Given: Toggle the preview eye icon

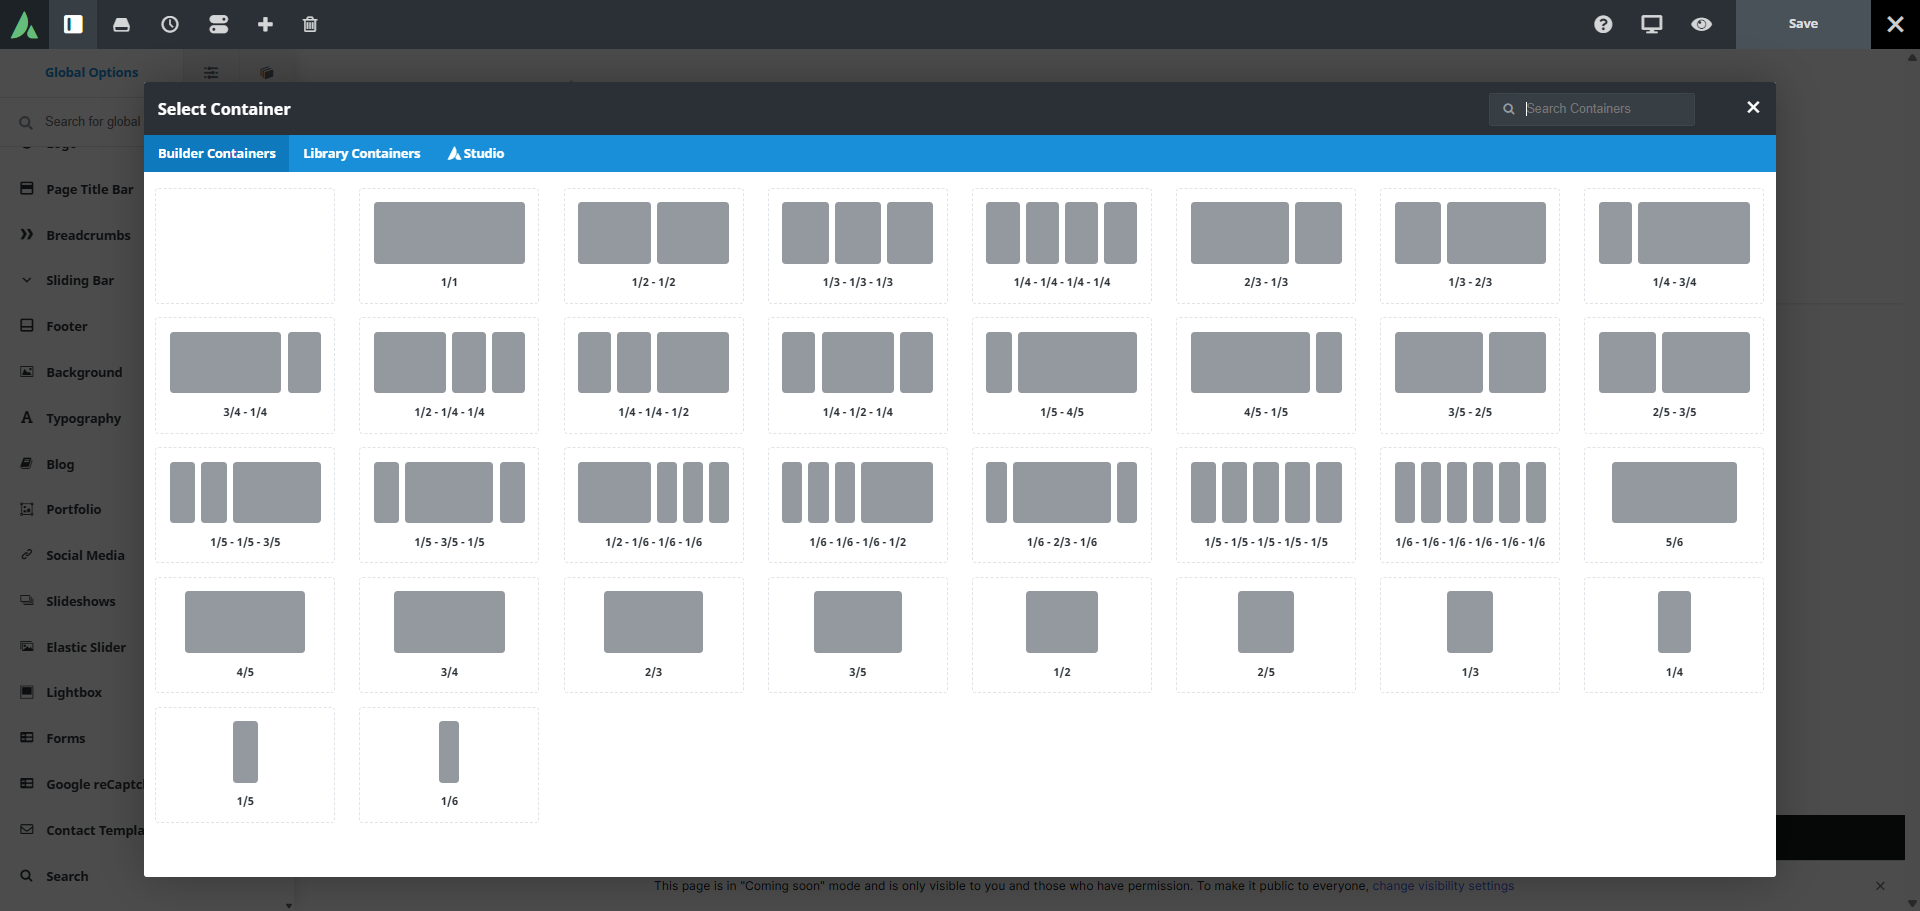Looking at the screenshot, I should coord(1701,24).
